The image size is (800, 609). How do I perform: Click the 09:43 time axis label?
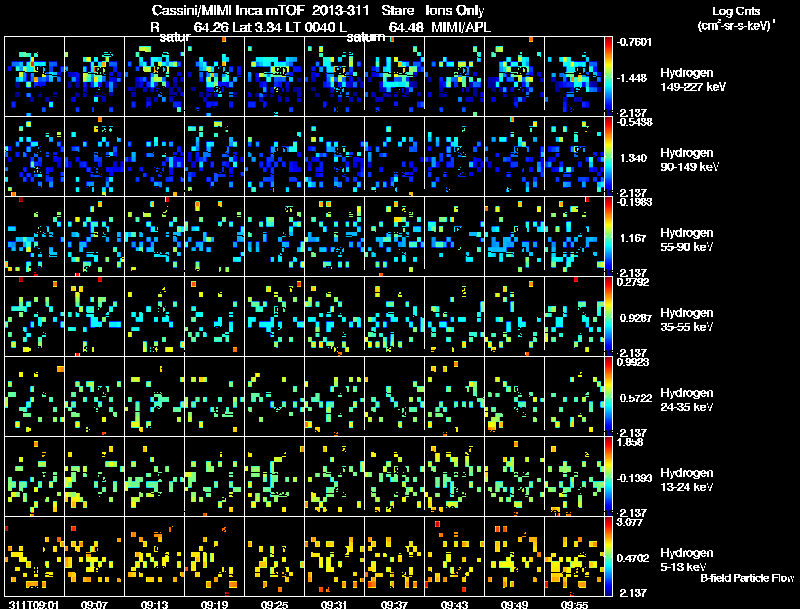coord(454,605)
